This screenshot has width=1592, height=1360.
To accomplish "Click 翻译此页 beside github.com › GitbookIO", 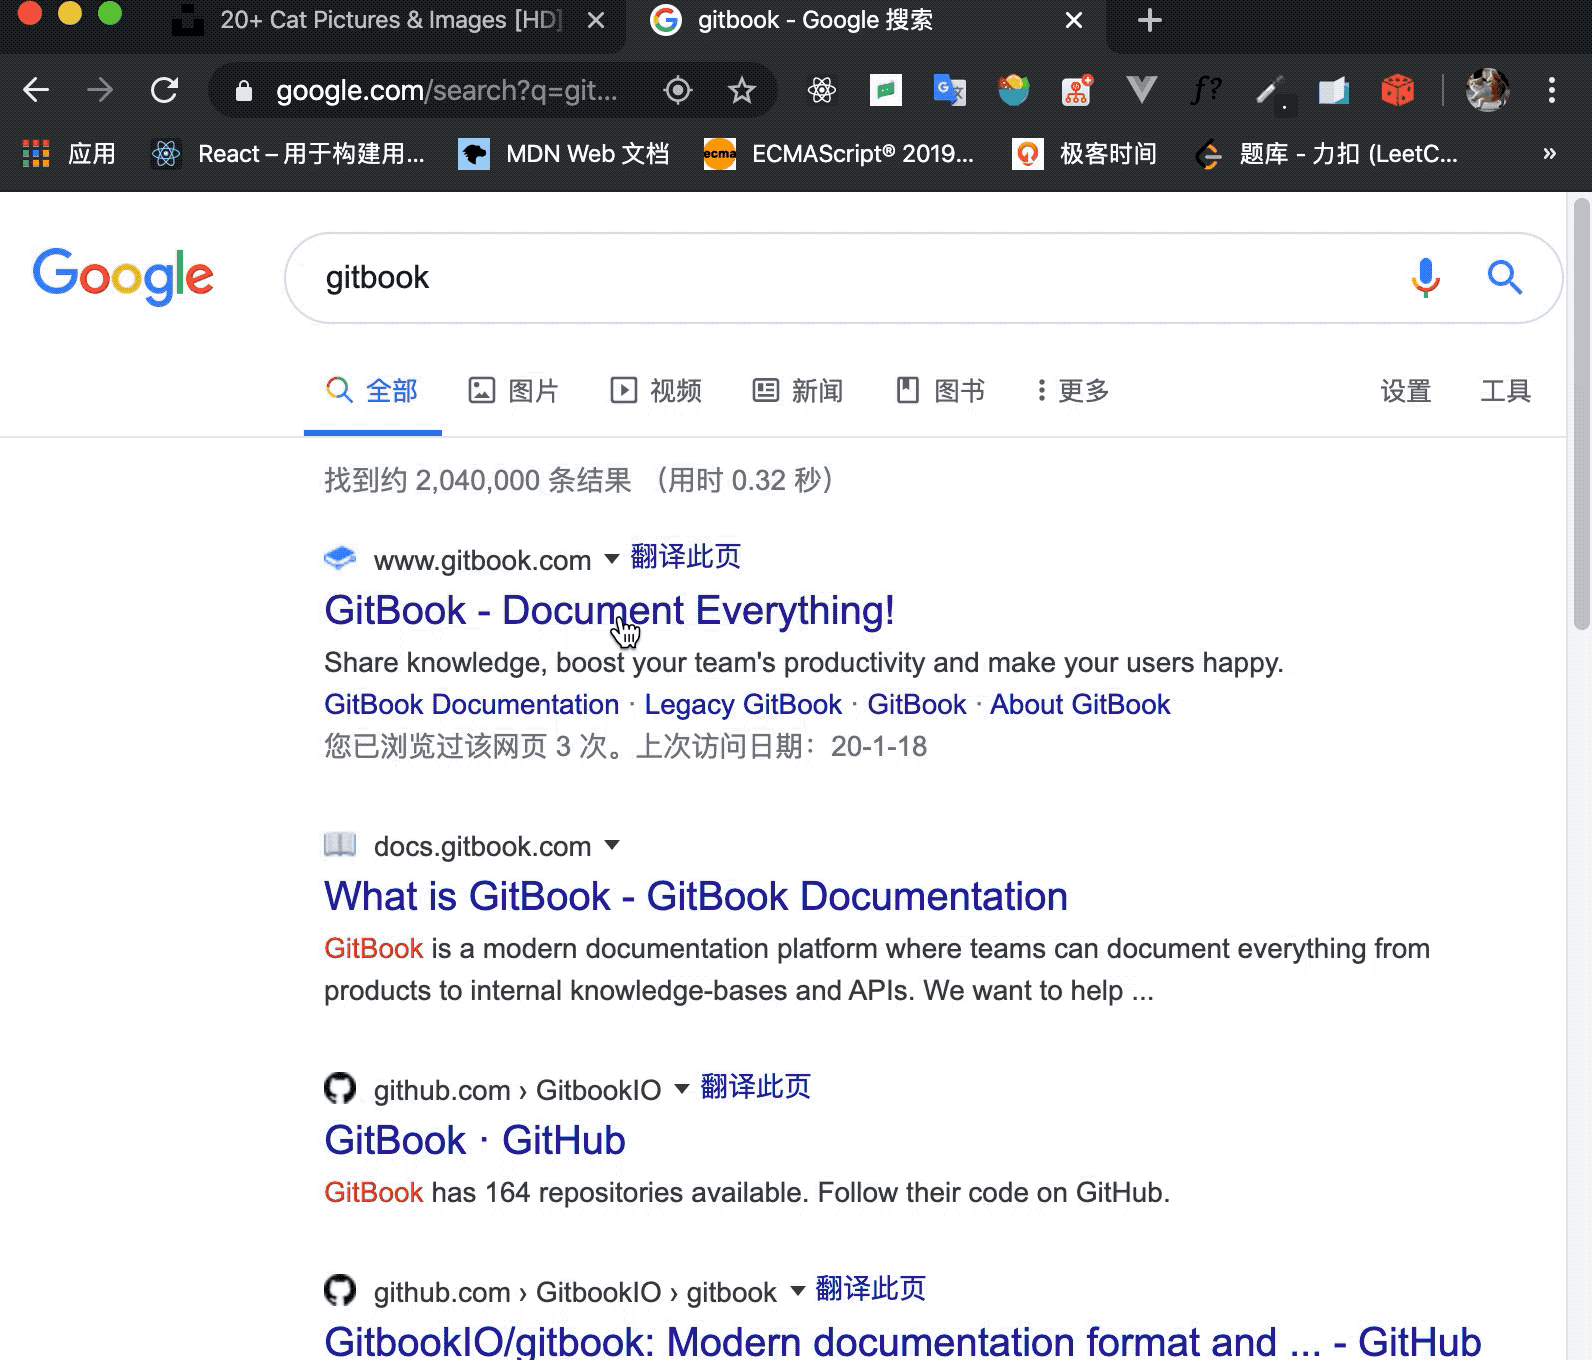I will coord(756,1087).
